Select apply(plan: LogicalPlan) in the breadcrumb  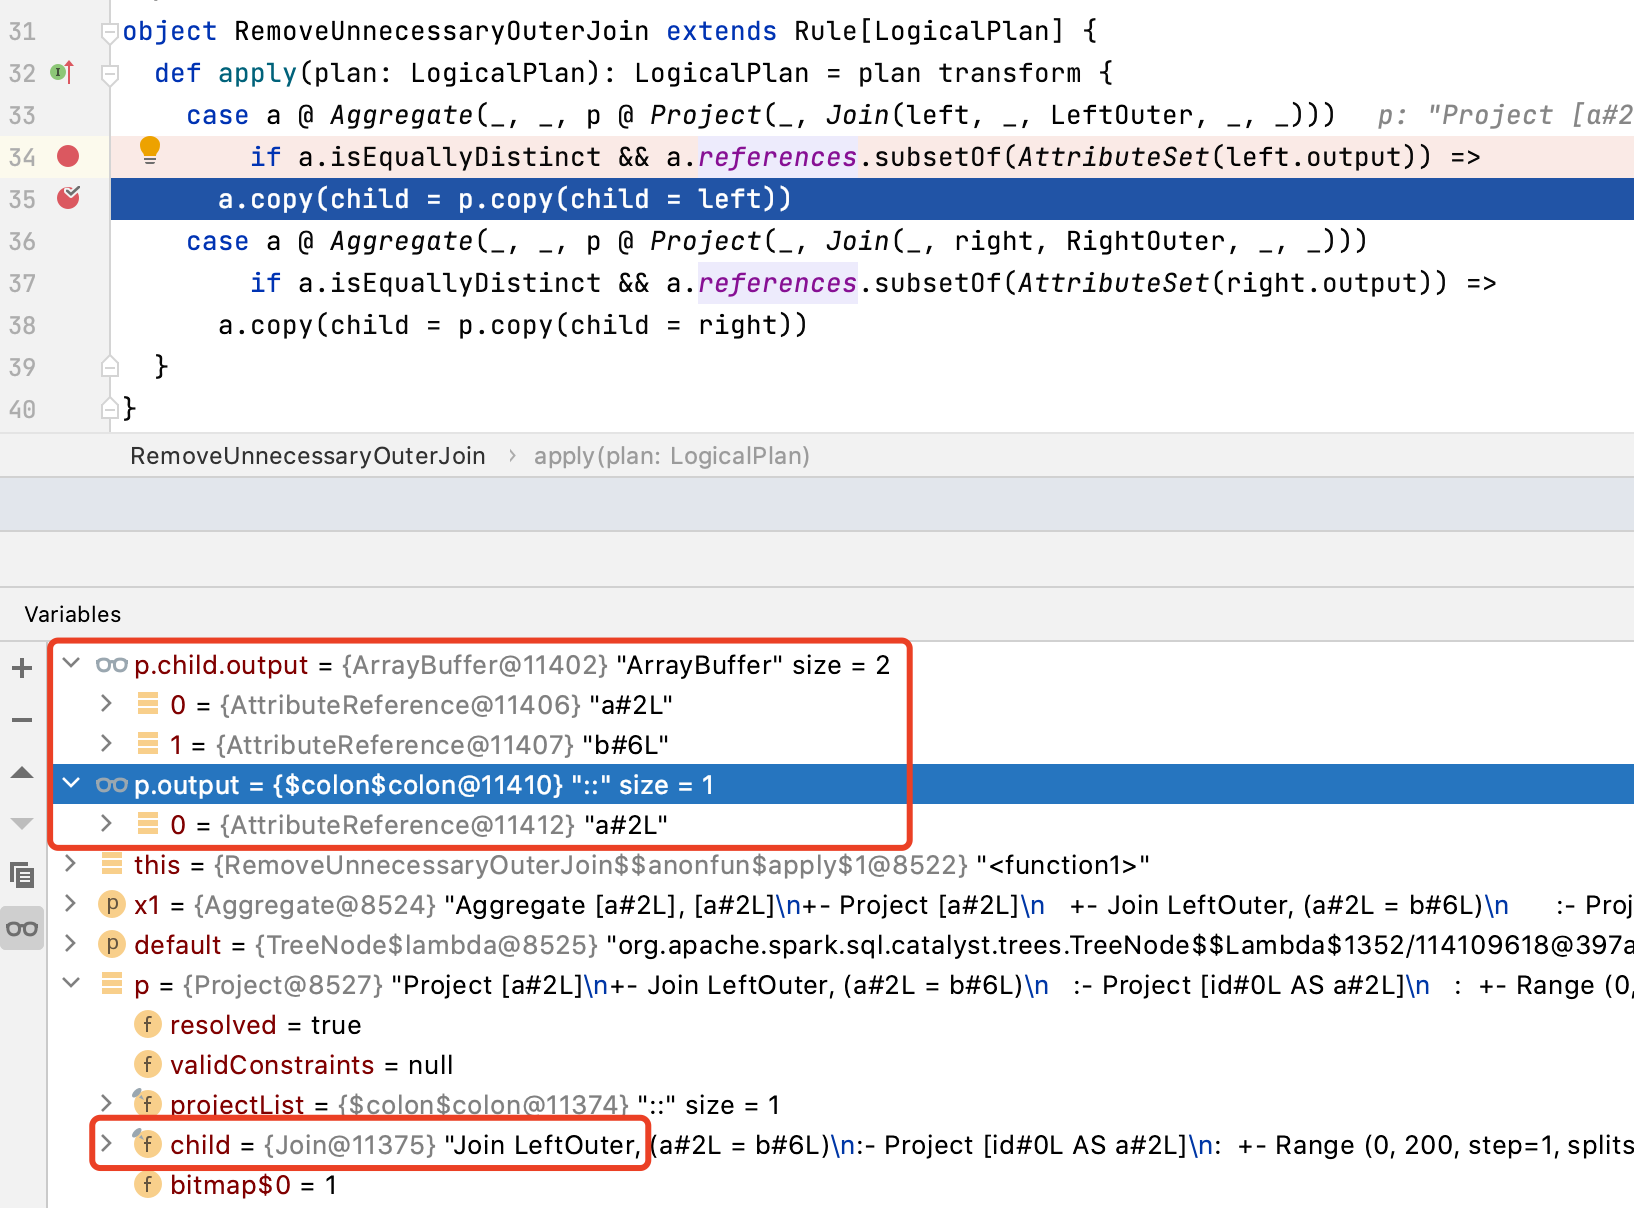(672, 456)
